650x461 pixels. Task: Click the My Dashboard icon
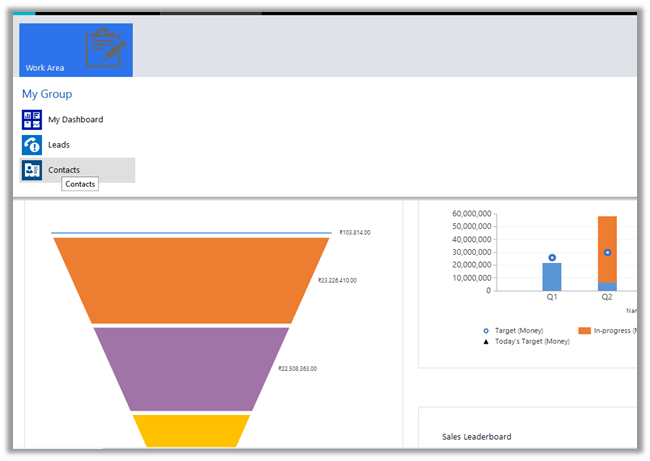32,120
